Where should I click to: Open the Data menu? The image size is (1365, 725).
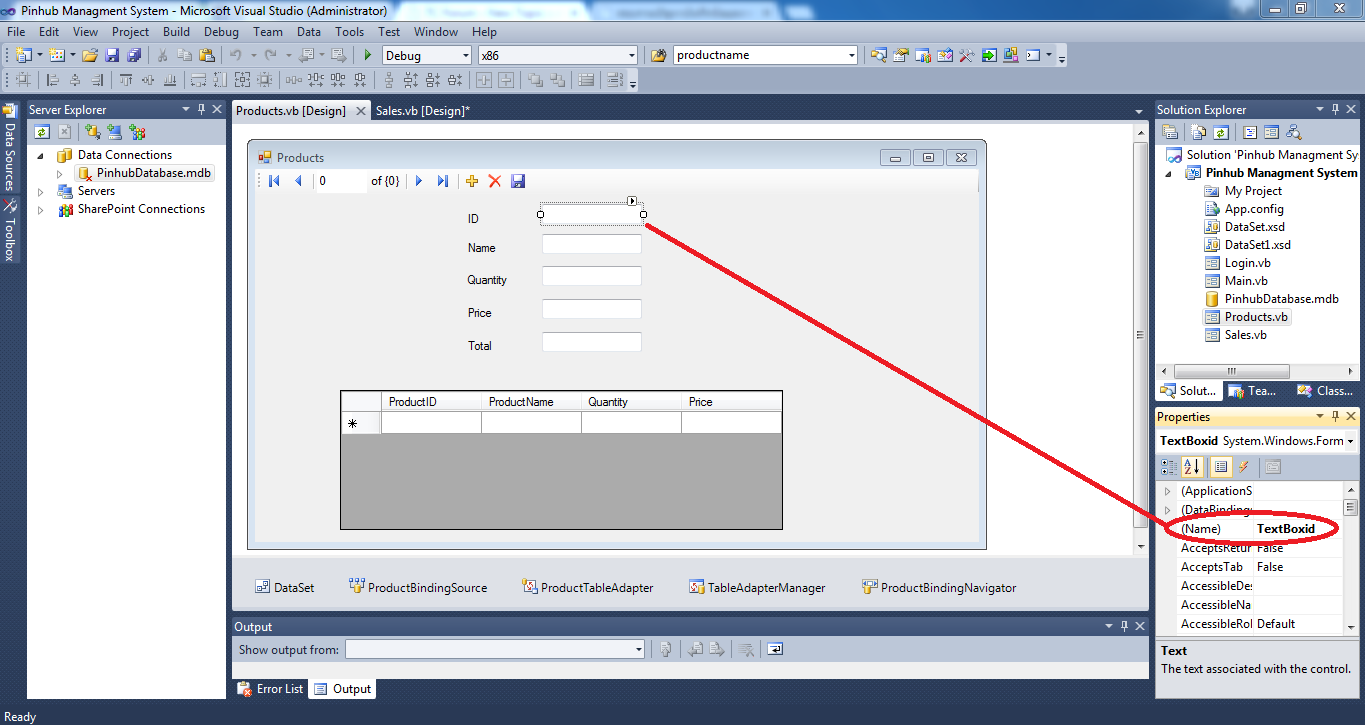coord(309,32)
